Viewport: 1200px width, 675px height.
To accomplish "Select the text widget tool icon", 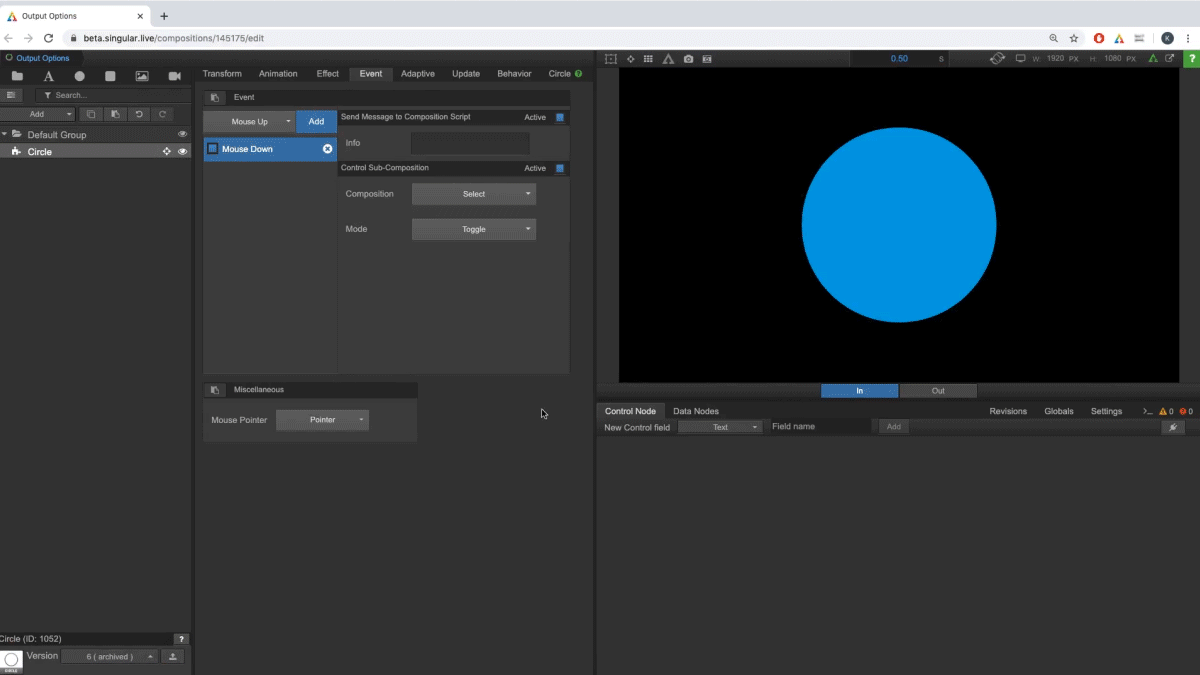I will coord(48,76).
